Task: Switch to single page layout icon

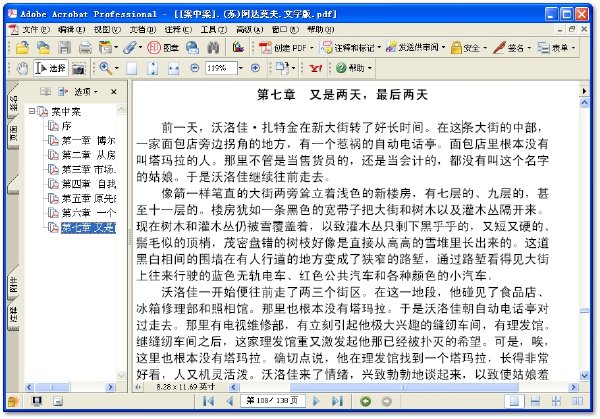Action: [x=514, y=401]
